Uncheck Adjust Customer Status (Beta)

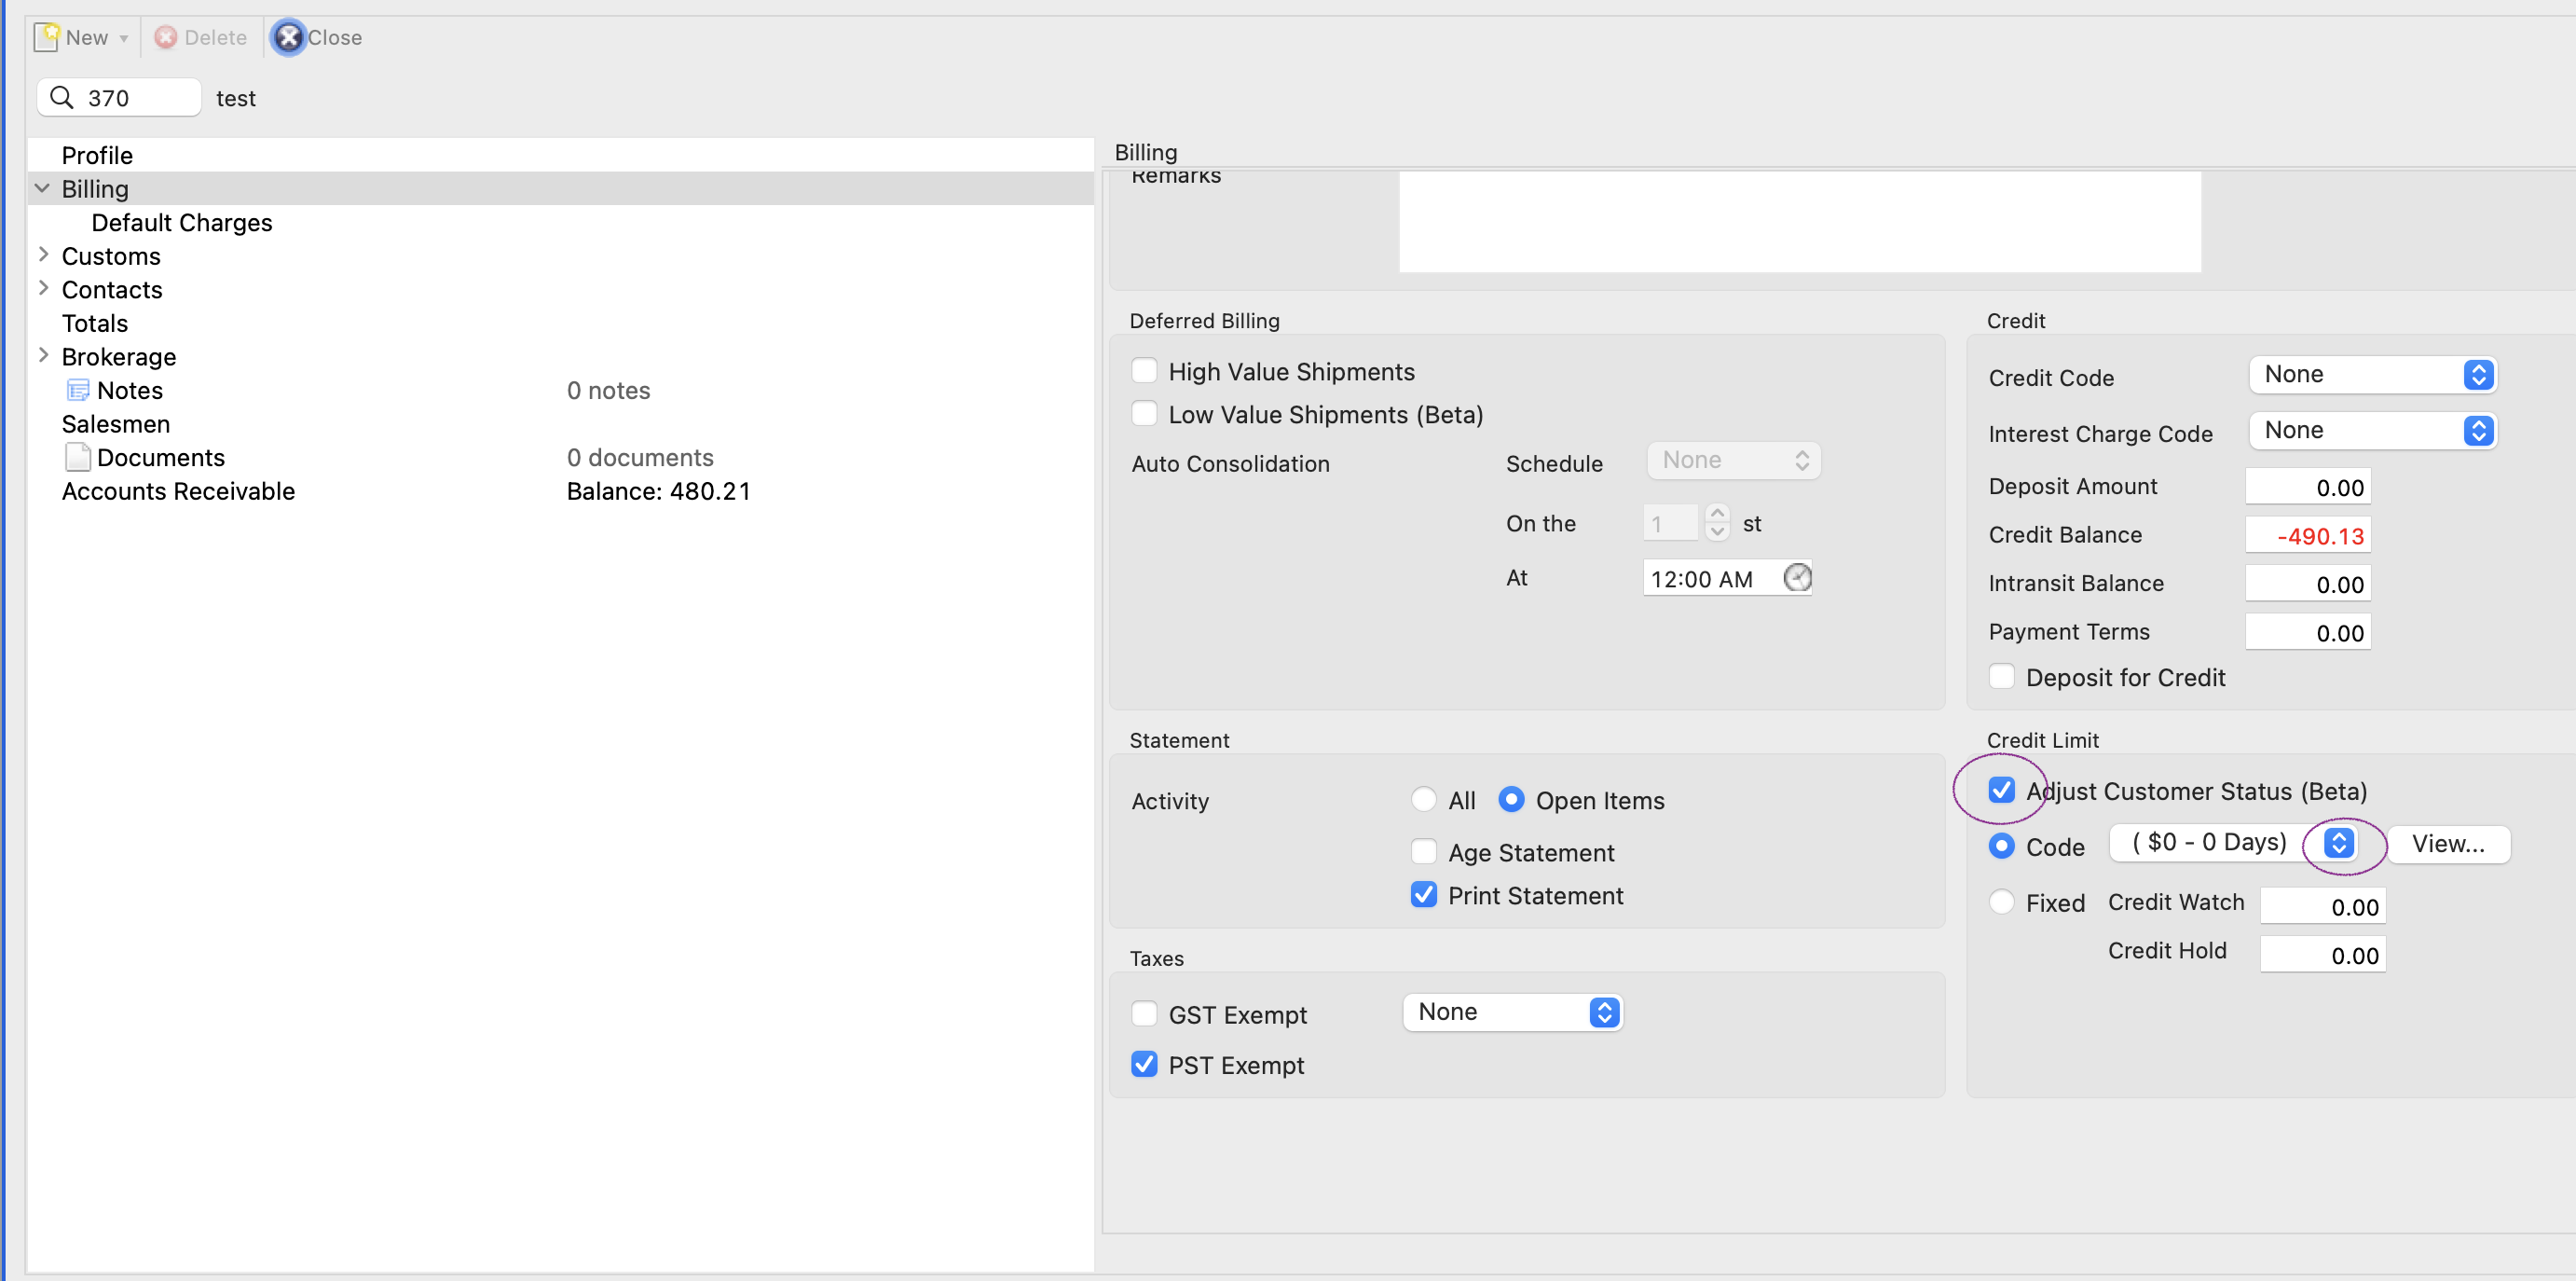2001,790
